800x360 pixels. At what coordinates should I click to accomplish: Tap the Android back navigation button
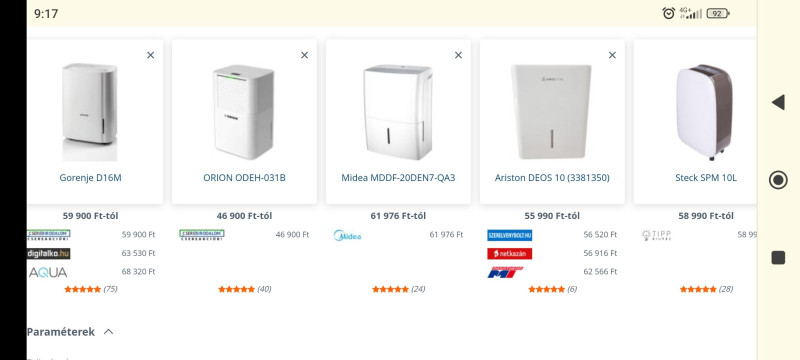click(x=778, y=102)
